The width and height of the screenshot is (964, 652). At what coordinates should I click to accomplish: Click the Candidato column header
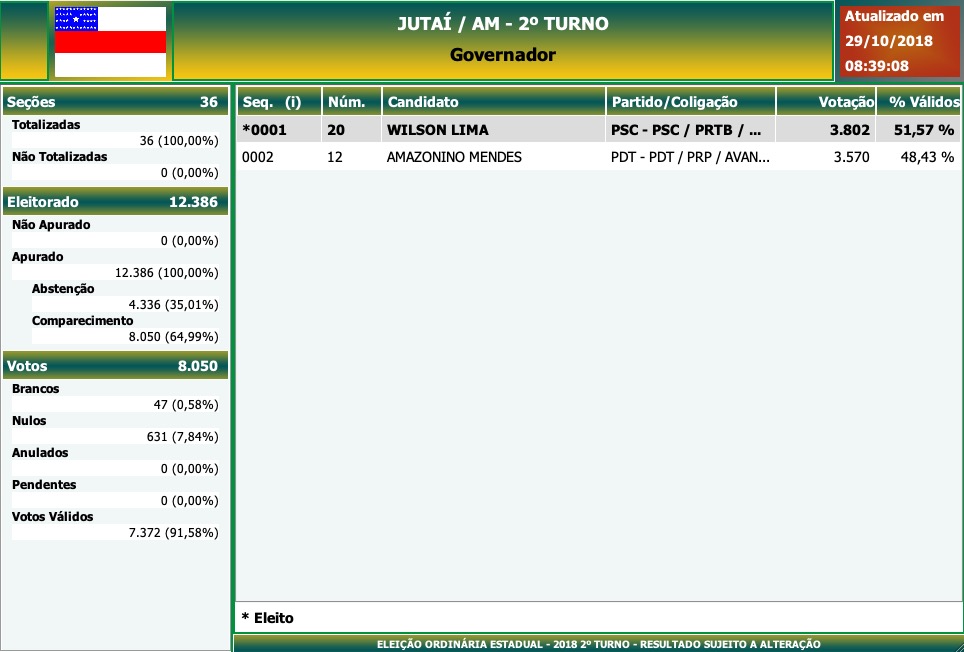(493, 102)
